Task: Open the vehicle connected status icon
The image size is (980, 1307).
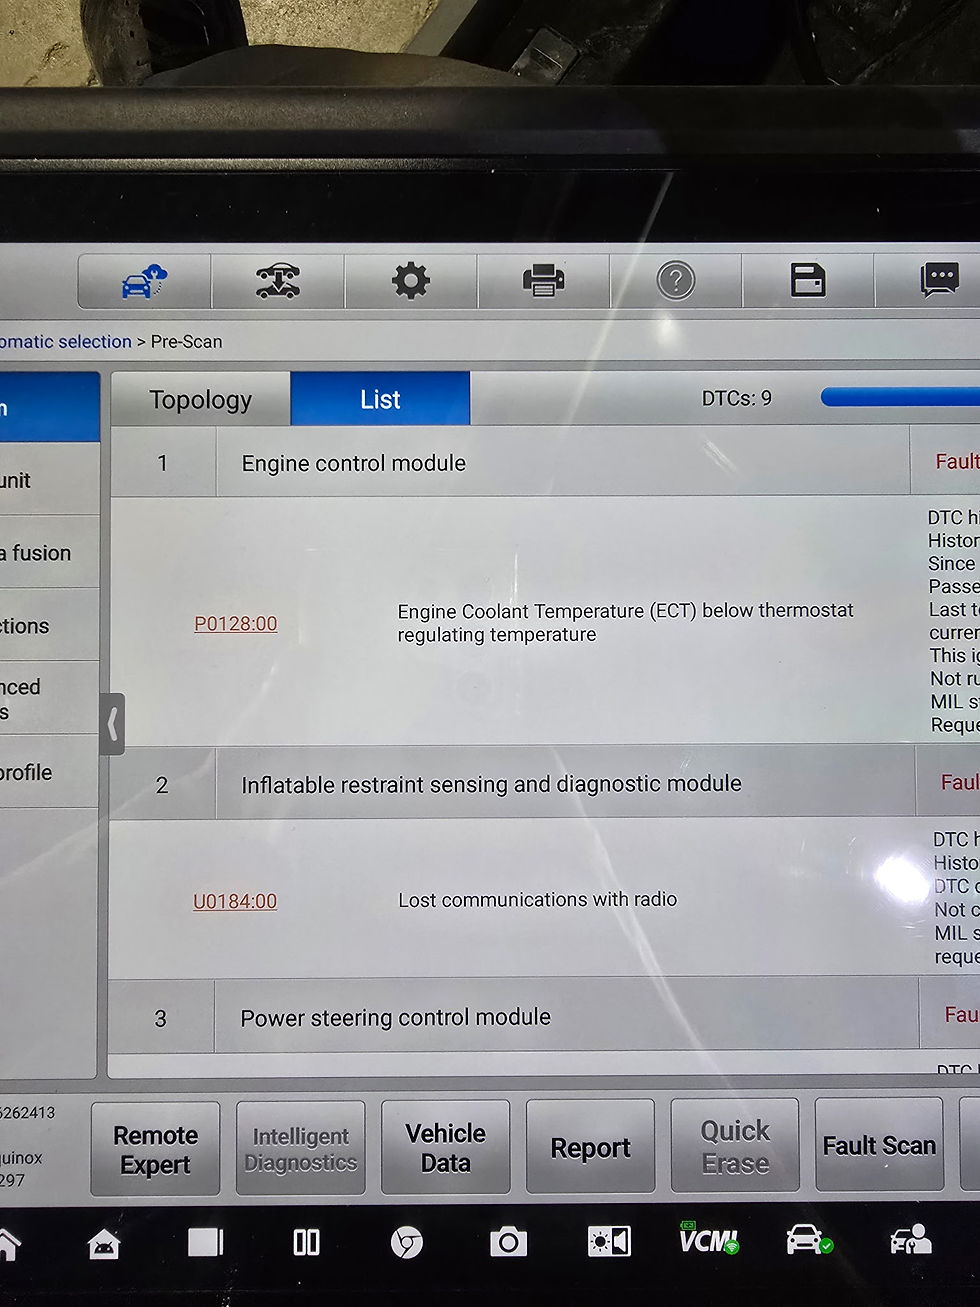Action: click(x=808, y=1239)
